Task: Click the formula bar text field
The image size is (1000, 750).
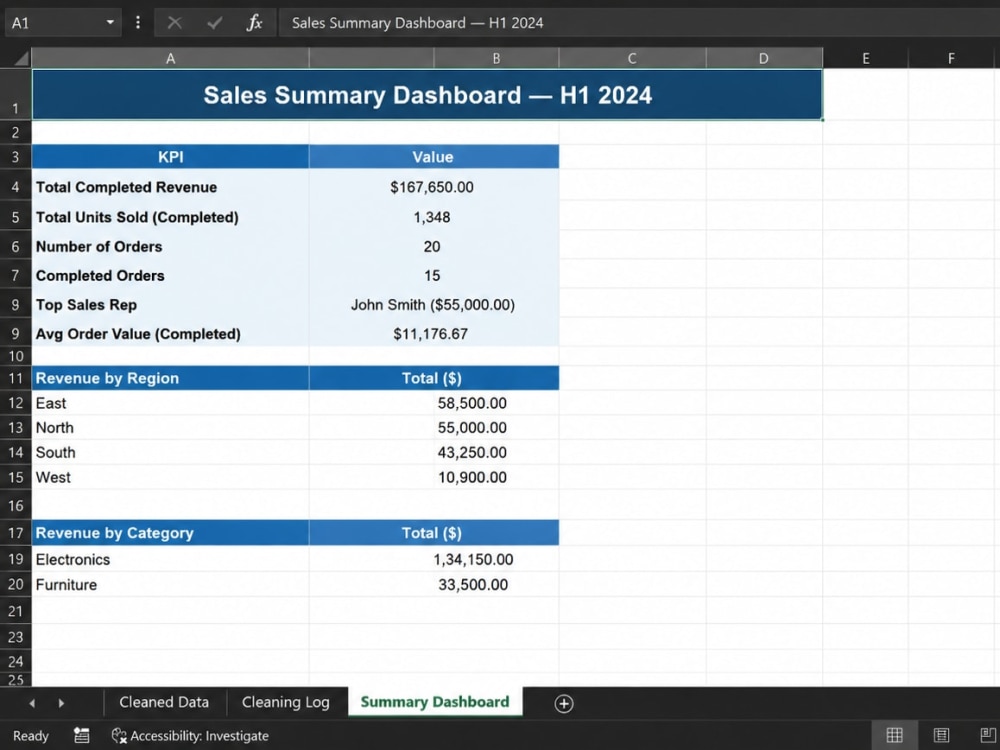Action: pyautogui.click(x=638, y=23)
